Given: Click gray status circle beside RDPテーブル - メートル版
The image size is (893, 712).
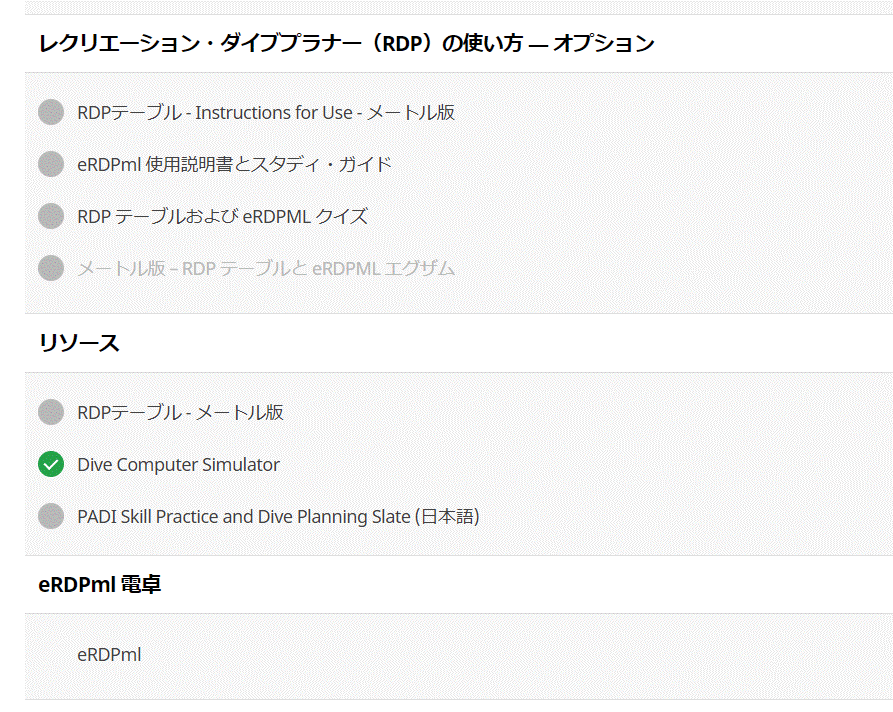Looking at the screenshot, I should (x=51, y=412).
